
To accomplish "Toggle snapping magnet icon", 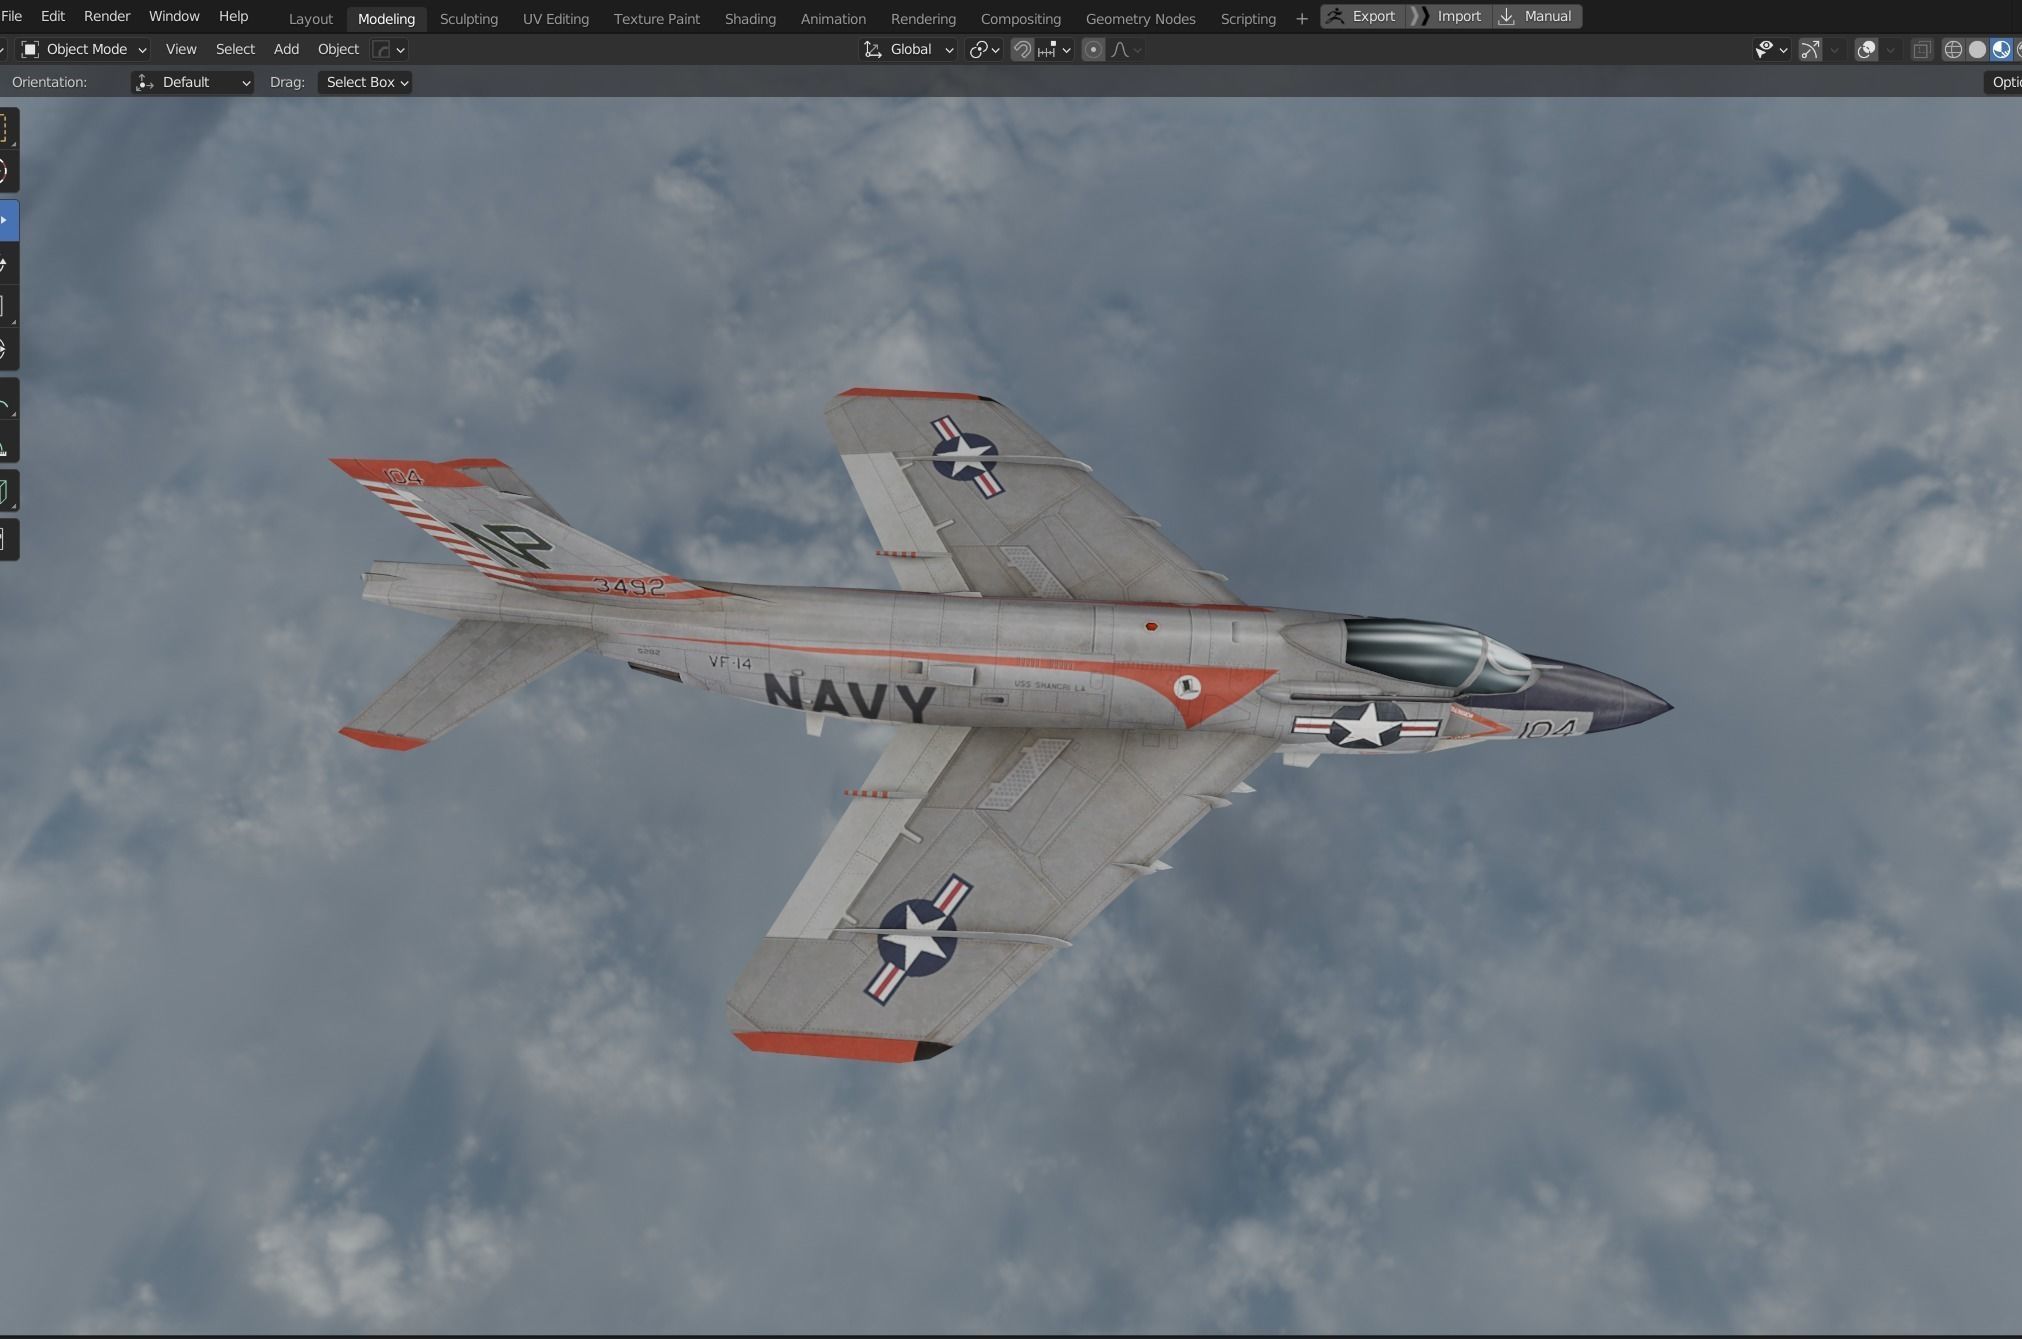I will point(1022,49).
